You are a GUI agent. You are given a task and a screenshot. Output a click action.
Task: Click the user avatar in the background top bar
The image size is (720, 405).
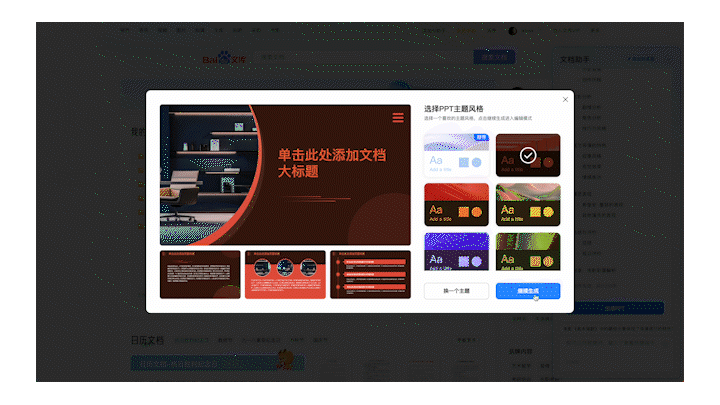[512, 31]
